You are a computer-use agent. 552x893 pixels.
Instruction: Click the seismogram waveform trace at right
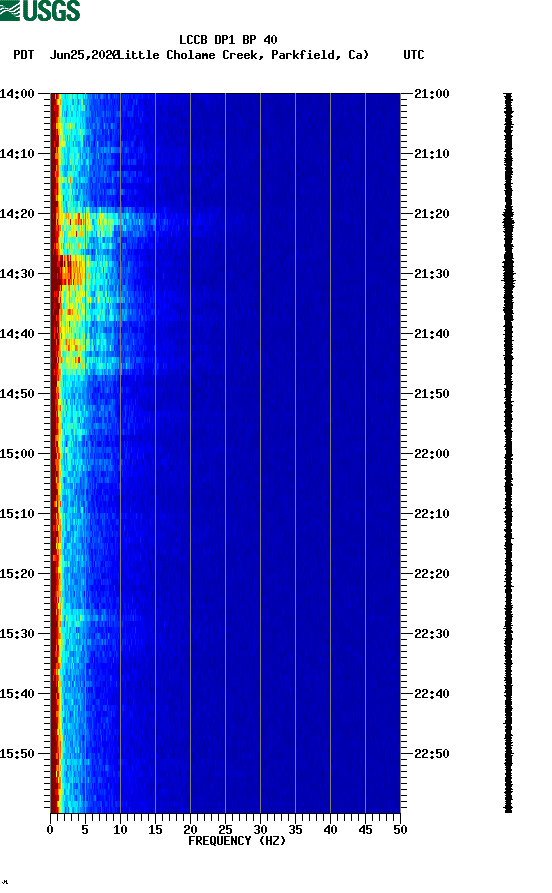pos(508,453)
